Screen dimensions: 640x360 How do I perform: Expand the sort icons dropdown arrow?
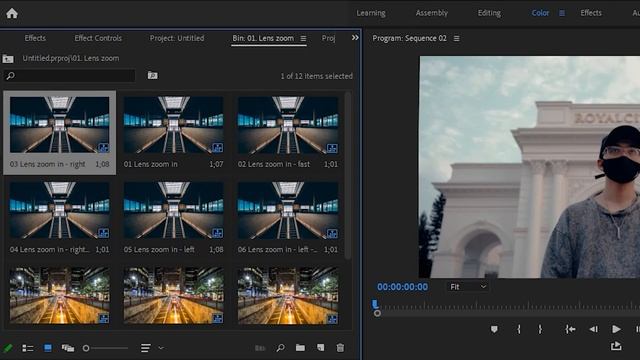tap(161, 348)
